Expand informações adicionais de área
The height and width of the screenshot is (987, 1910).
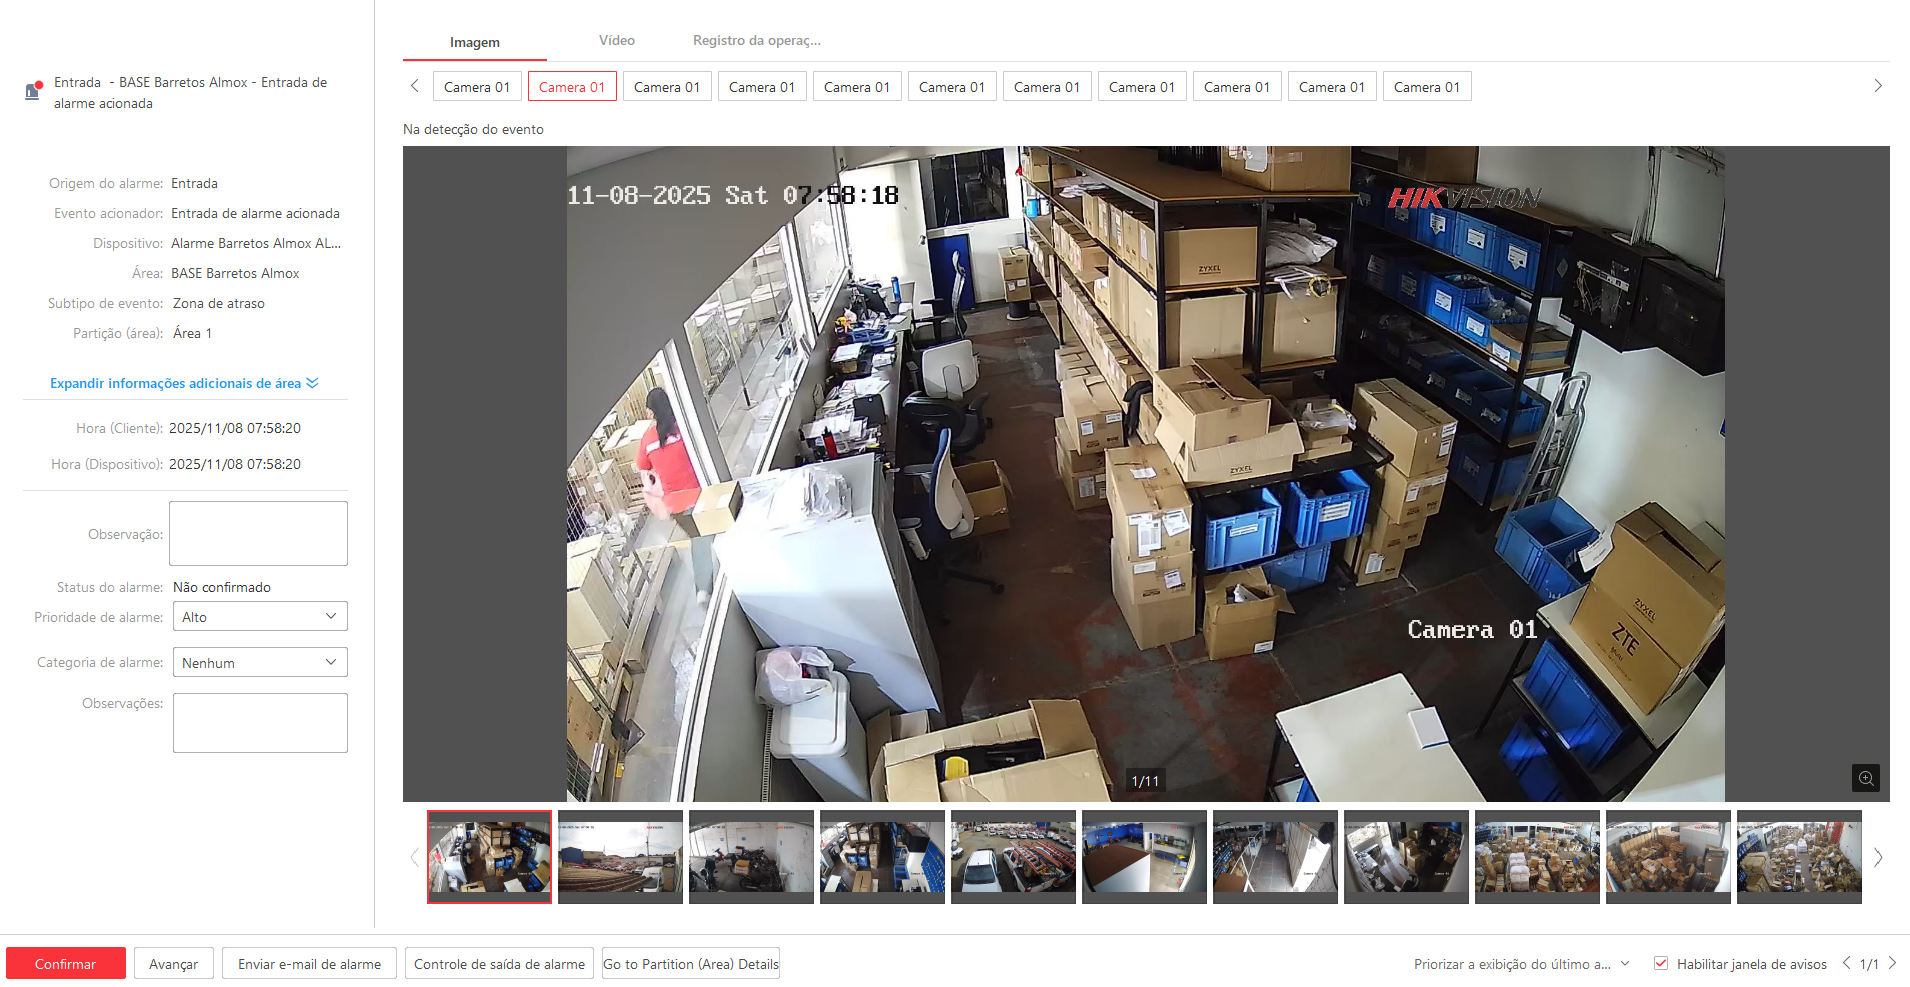[184, 383]
